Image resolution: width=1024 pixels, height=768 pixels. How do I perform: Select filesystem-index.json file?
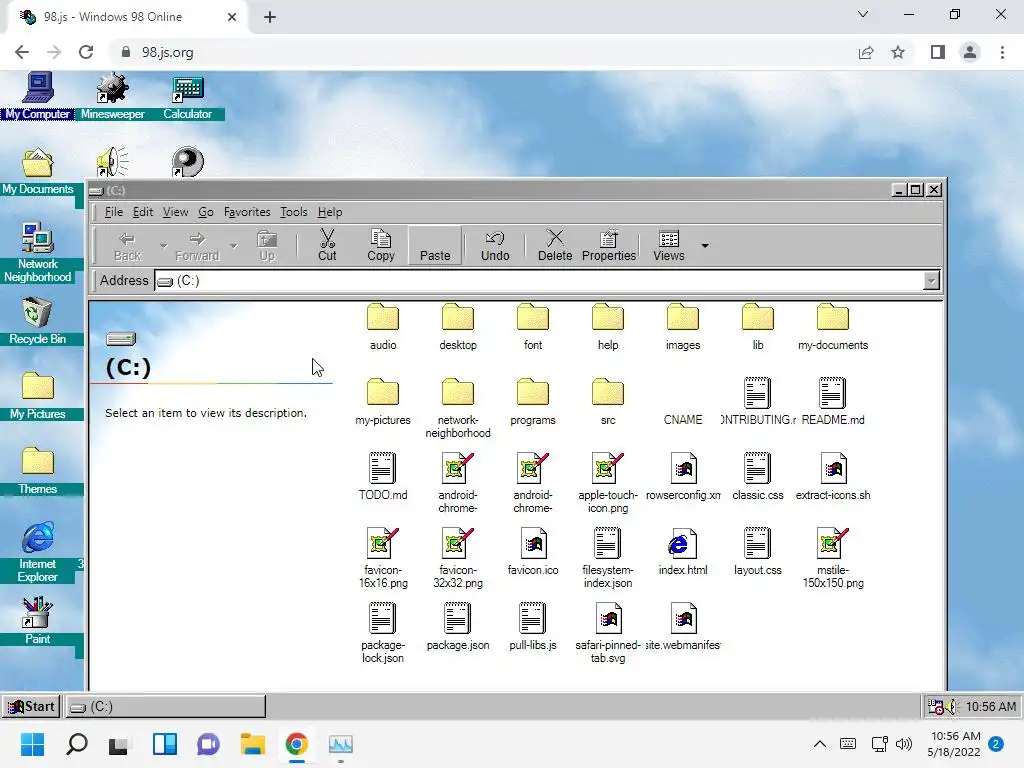point(608,558)
